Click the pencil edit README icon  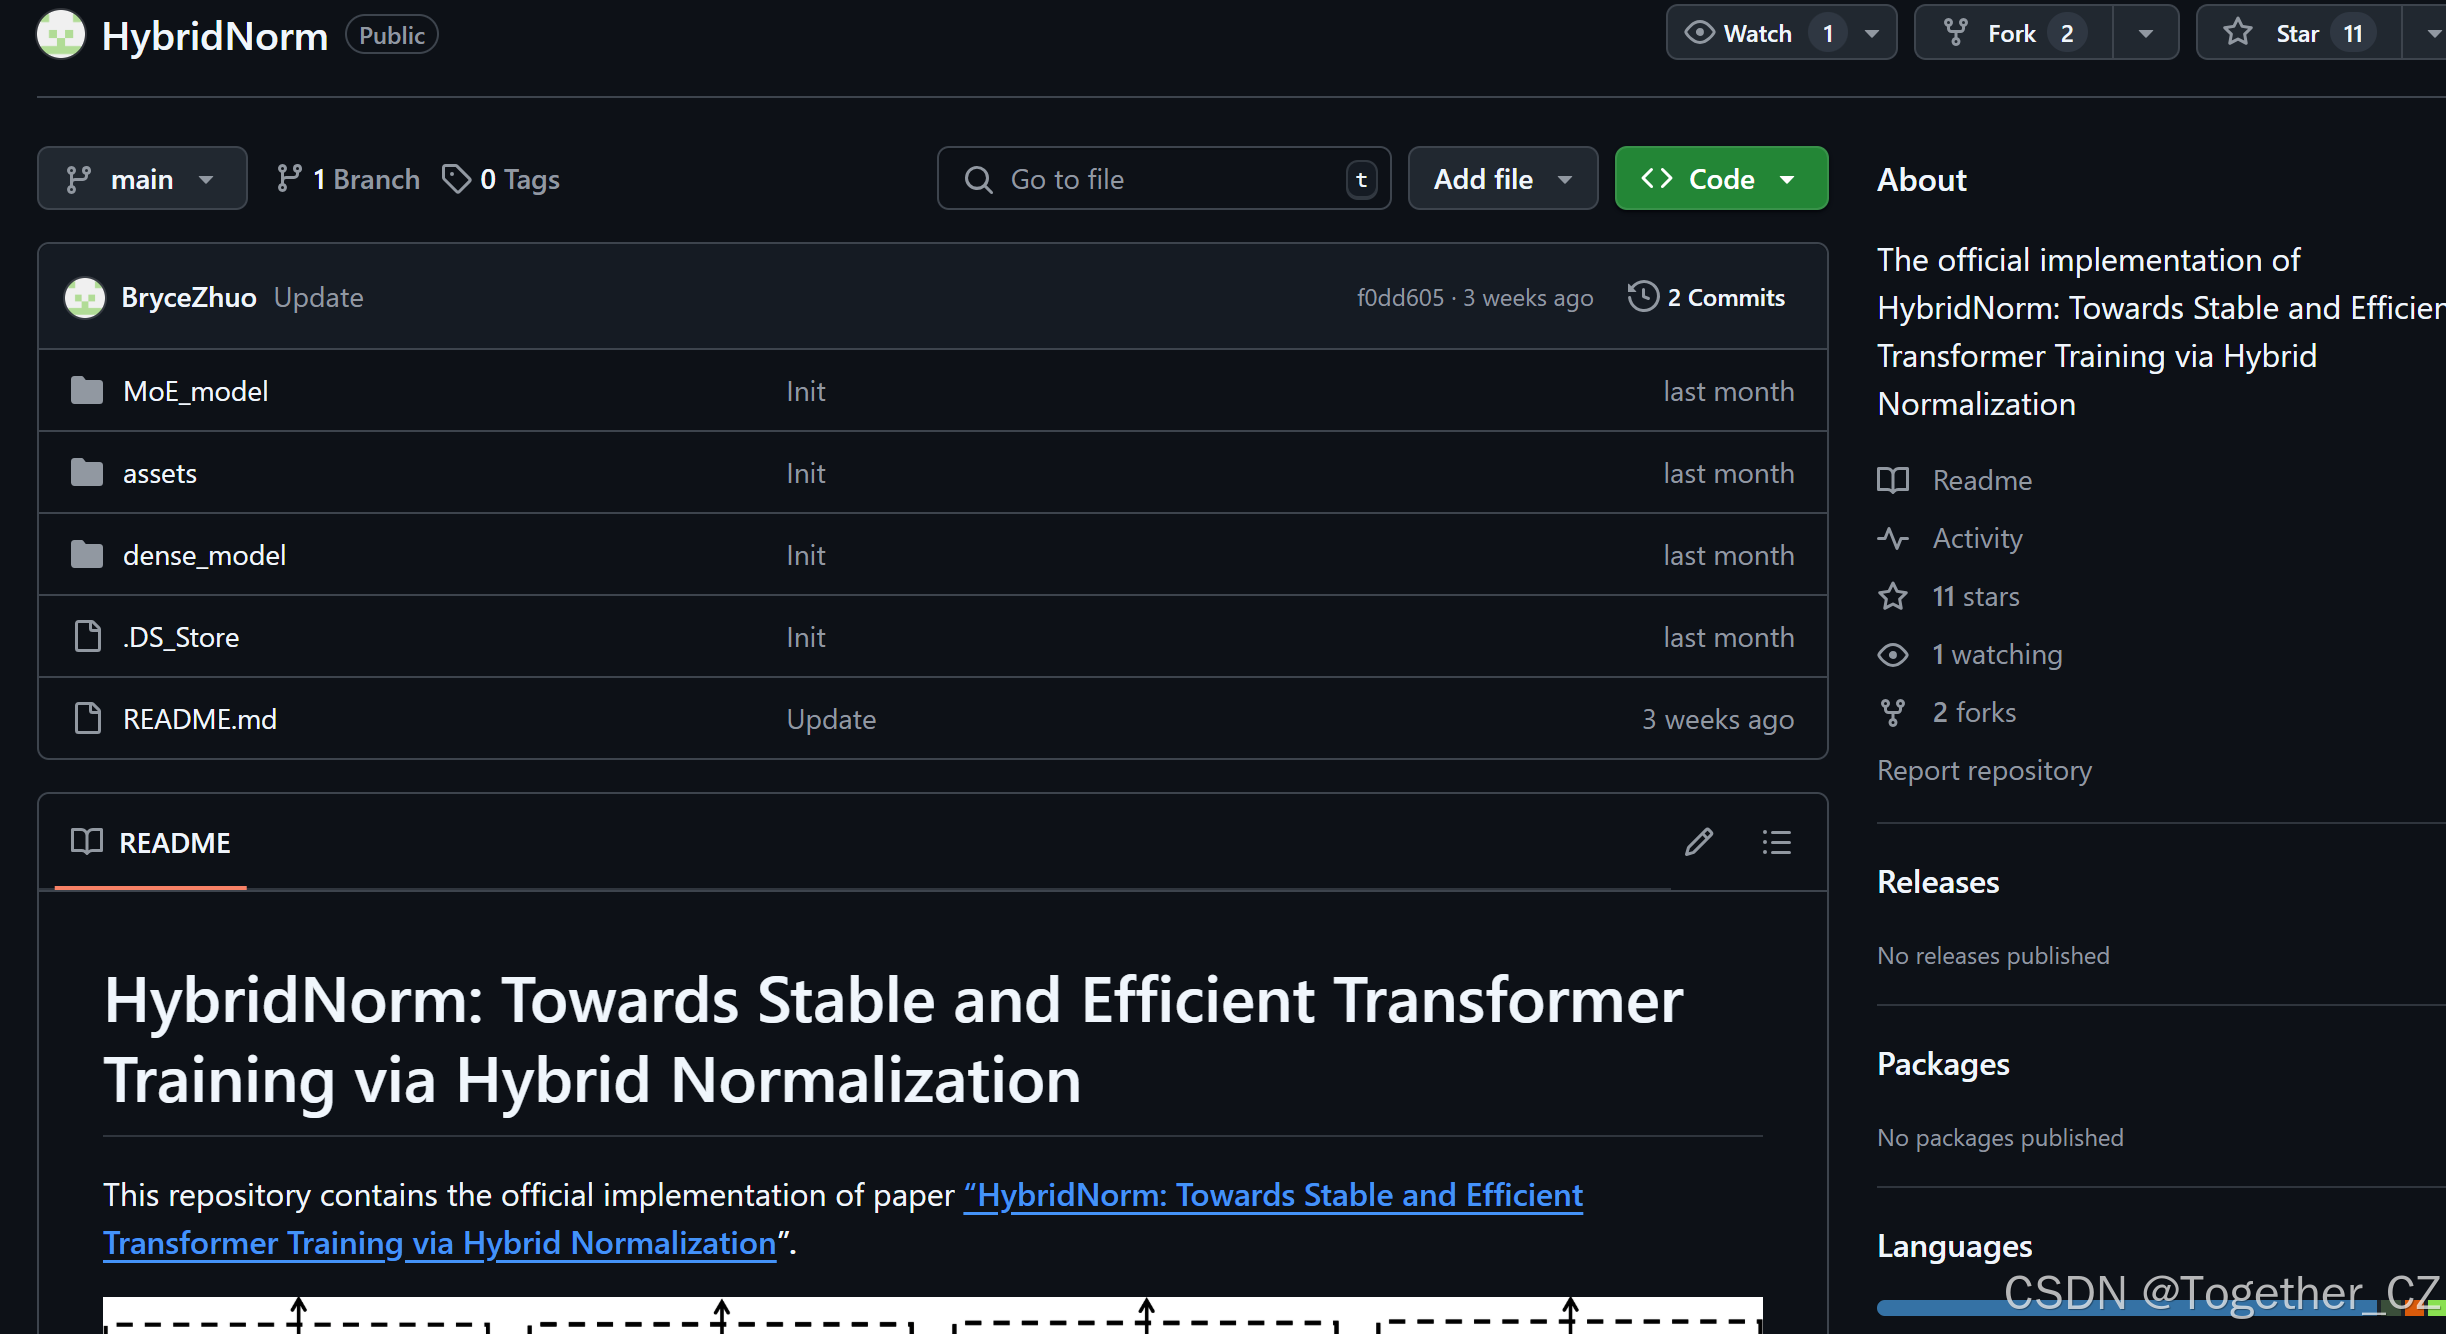[1698, 842]
